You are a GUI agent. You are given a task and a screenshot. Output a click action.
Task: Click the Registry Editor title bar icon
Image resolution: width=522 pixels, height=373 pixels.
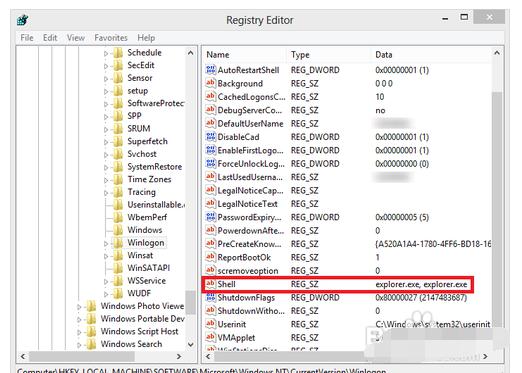pyautogui.click(x=22, y=20)
